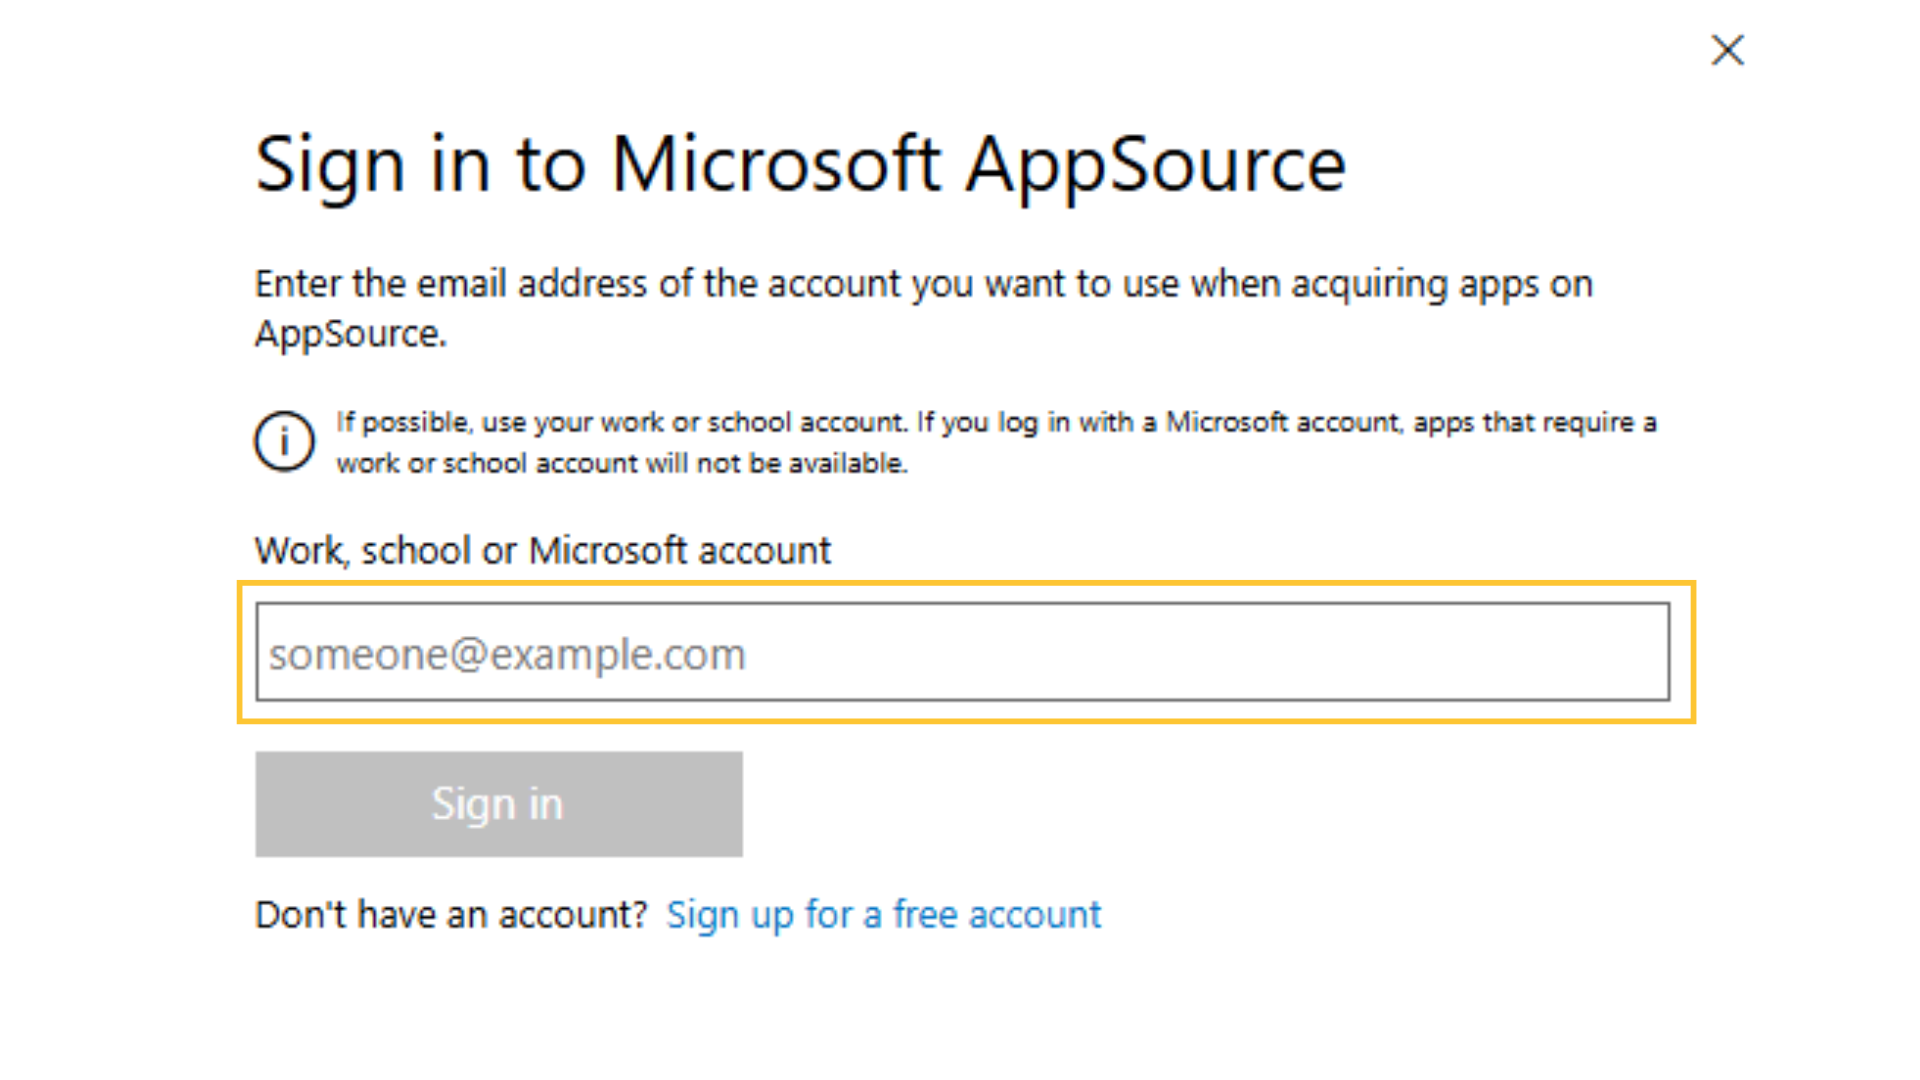Focus the someone@example.com email field
1920x1080 pixels.
click(963, 652)
